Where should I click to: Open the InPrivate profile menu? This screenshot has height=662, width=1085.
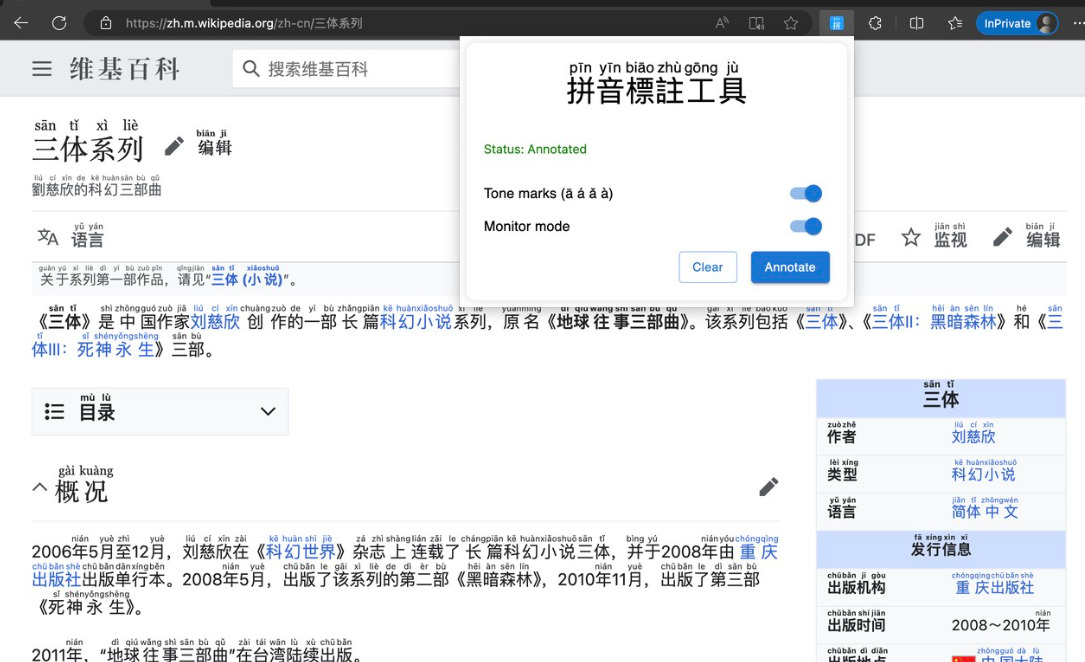pyautogui.click(x=1016, y=23)
